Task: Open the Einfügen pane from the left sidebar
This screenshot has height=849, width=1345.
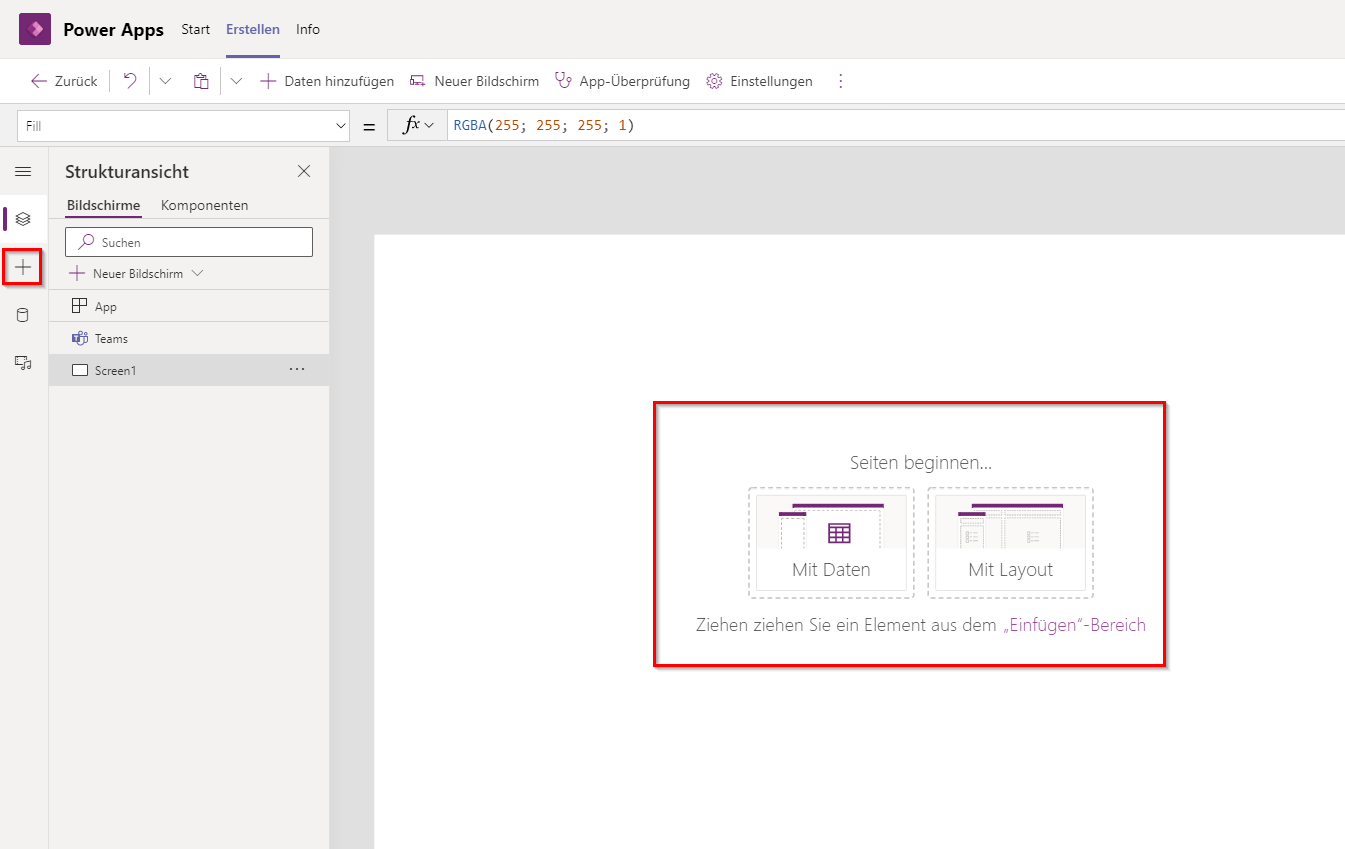Action: tap(23, 267)
